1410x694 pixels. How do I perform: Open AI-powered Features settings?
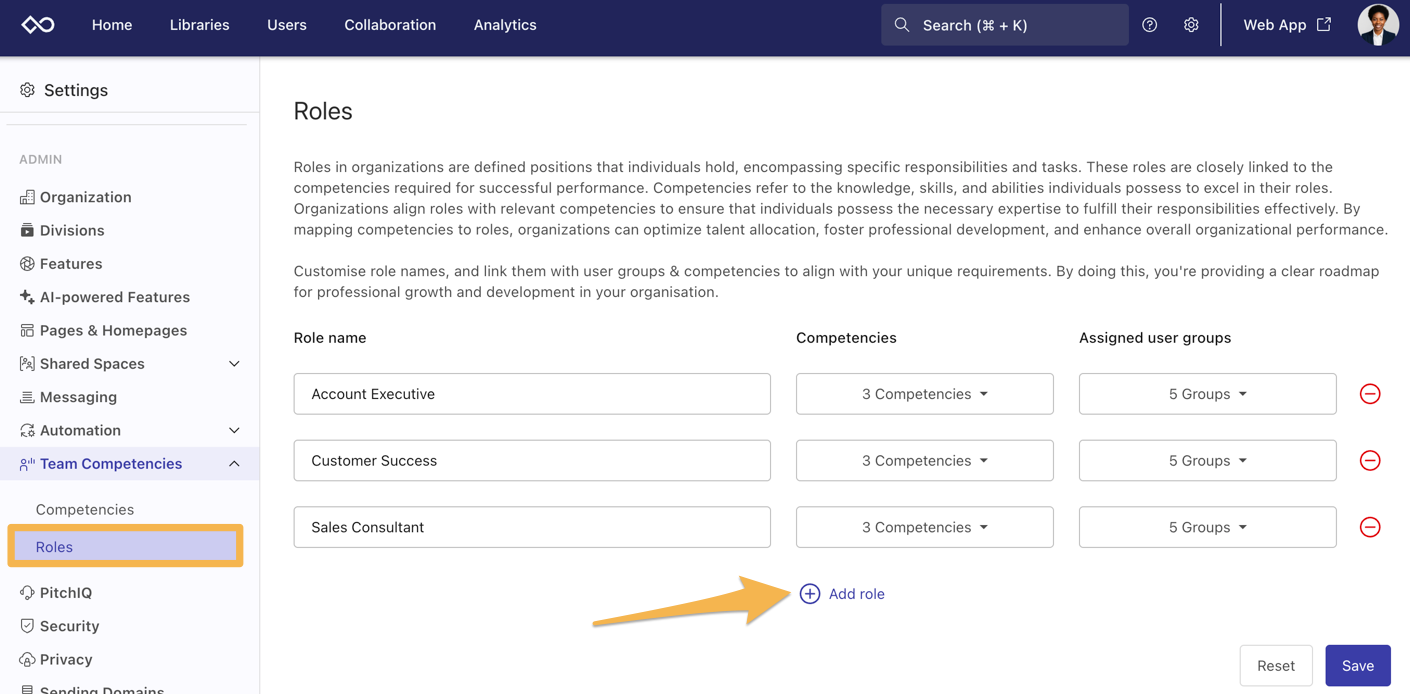[114, 297]
